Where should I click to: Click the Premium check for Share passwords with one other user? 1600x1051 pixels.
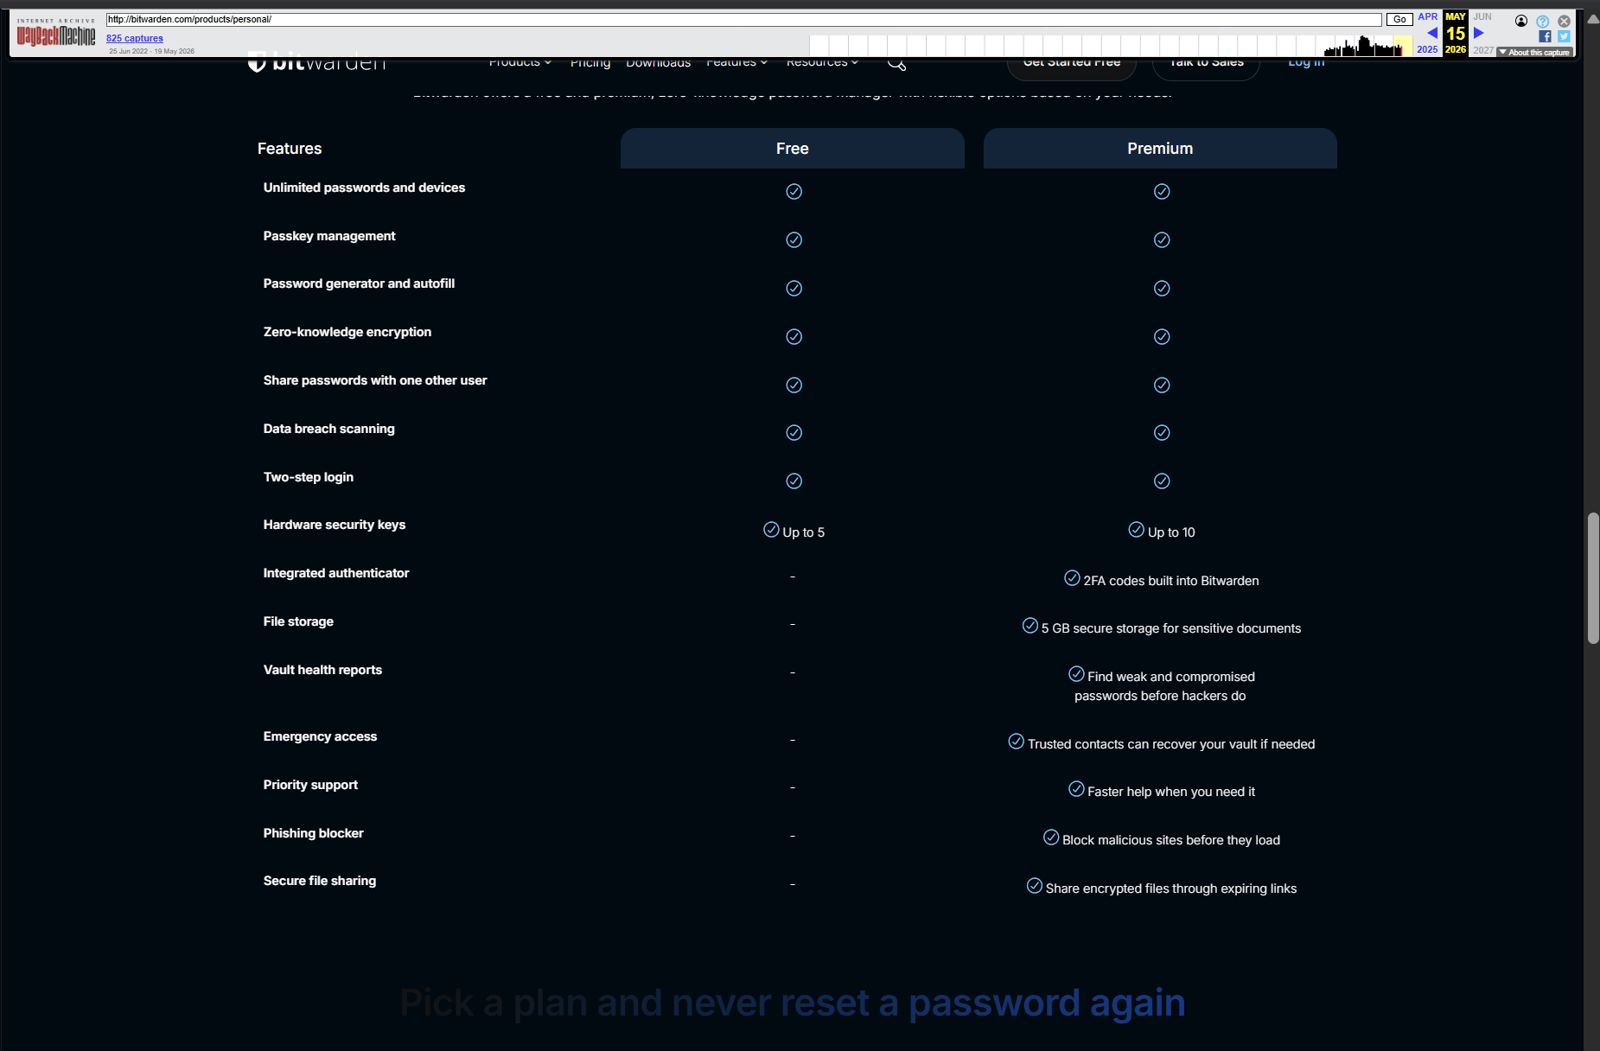(x=1162, y=385)
